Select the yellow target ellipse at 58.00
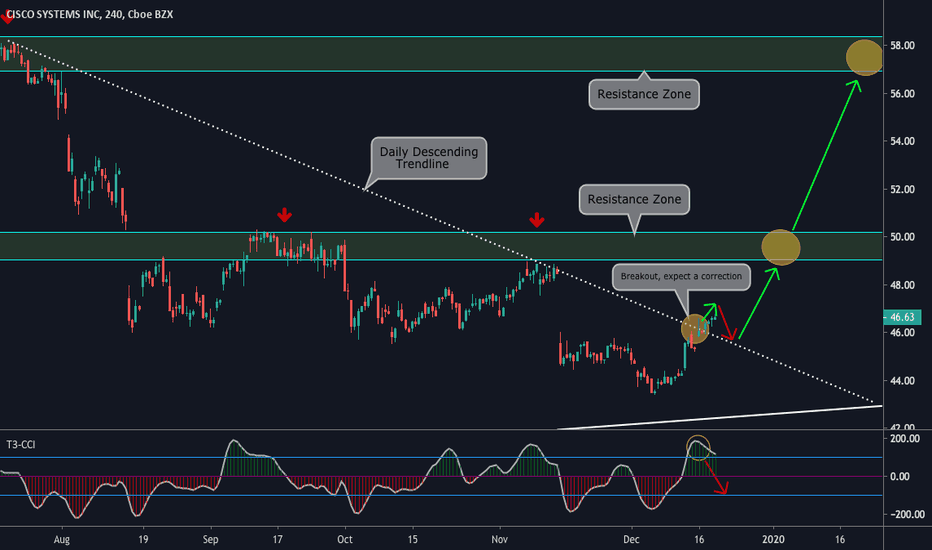Screen dimensions: 932x550 tap(864, 58)
